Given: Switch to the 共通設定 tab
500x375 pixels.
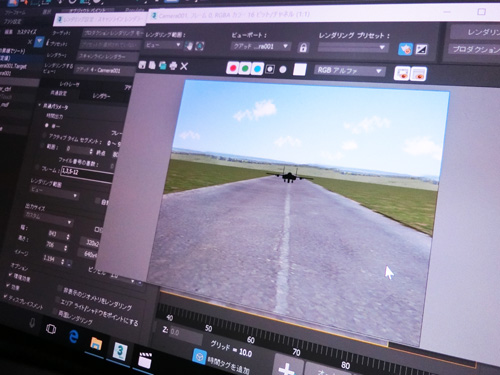Looking at the screenshot, I should (x=59, y=93).
